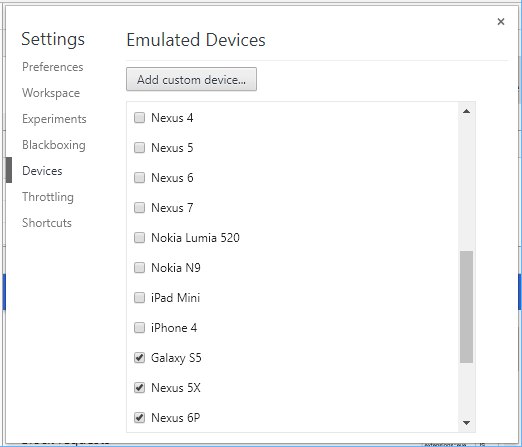
Task: Click the Nexus 6 label text
Action: (x=172, y=178)
